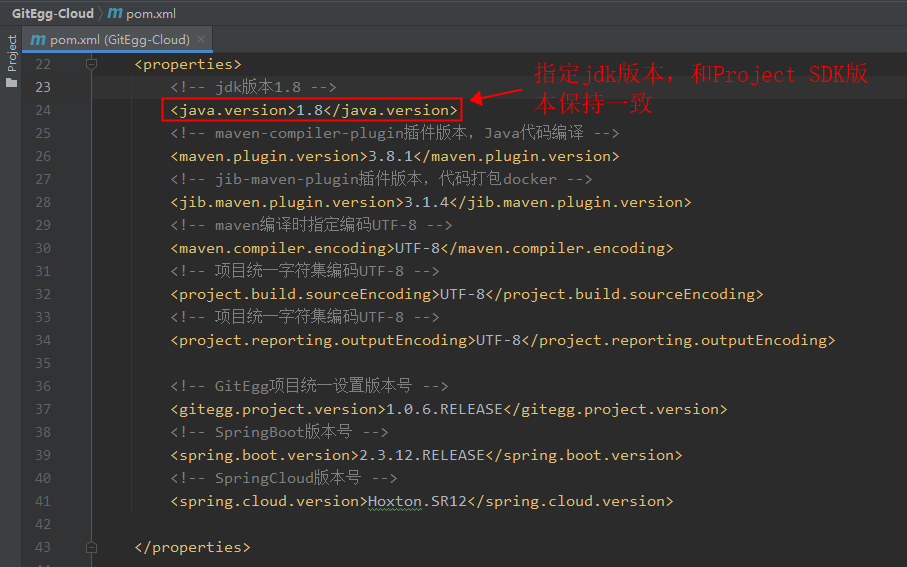Screen dimensions: 907x567
Task: Click pom.xml in the breadcrumb bar
Action: tap(151, 13)
